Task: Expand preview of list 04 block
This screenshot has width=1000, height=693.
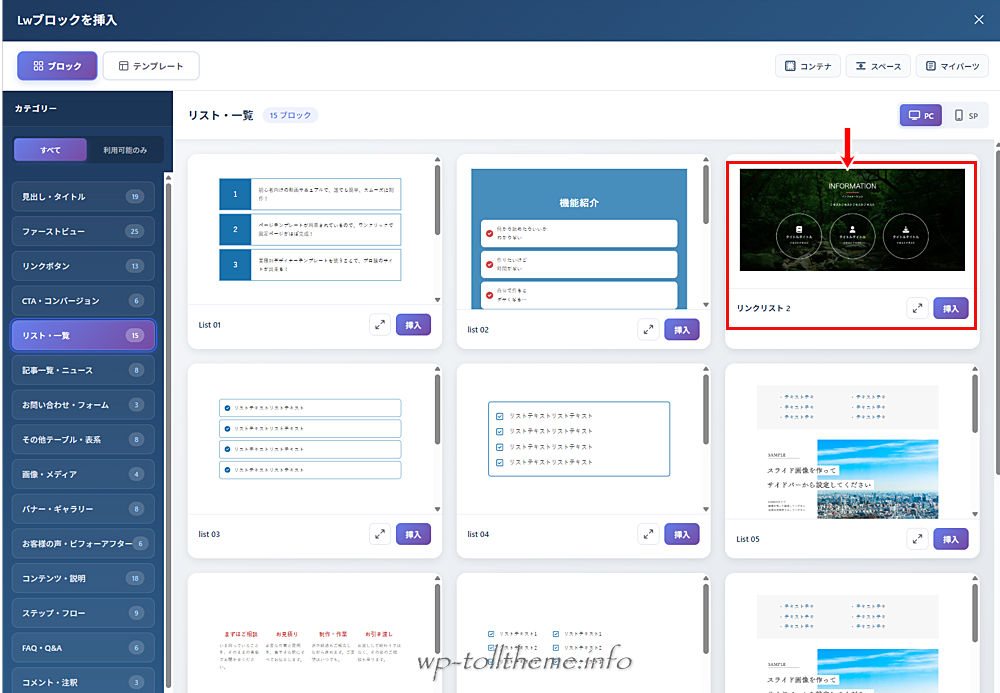Action: pyautogui.click(x=648, y=534)
